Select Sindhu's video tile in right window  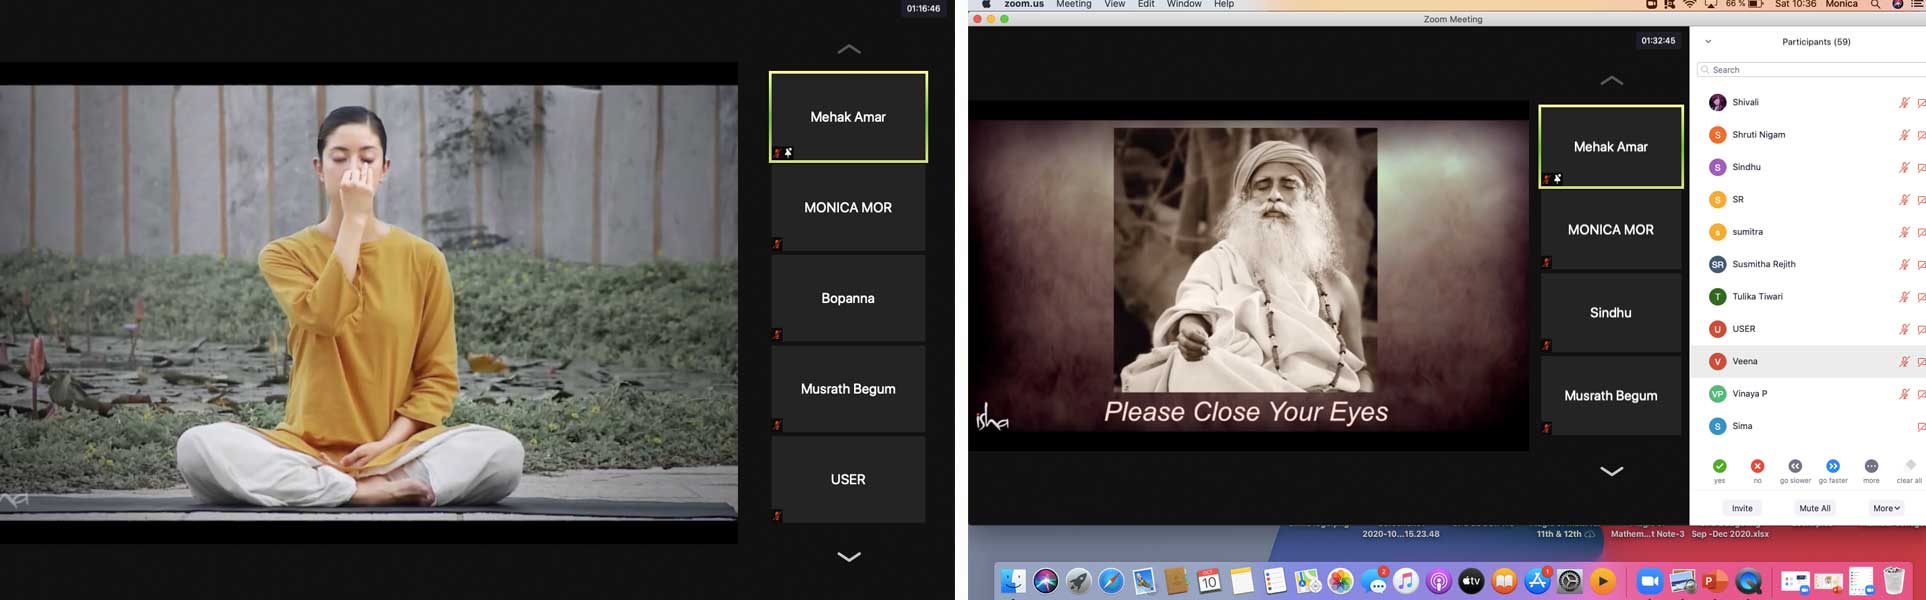coord(1611,312)
